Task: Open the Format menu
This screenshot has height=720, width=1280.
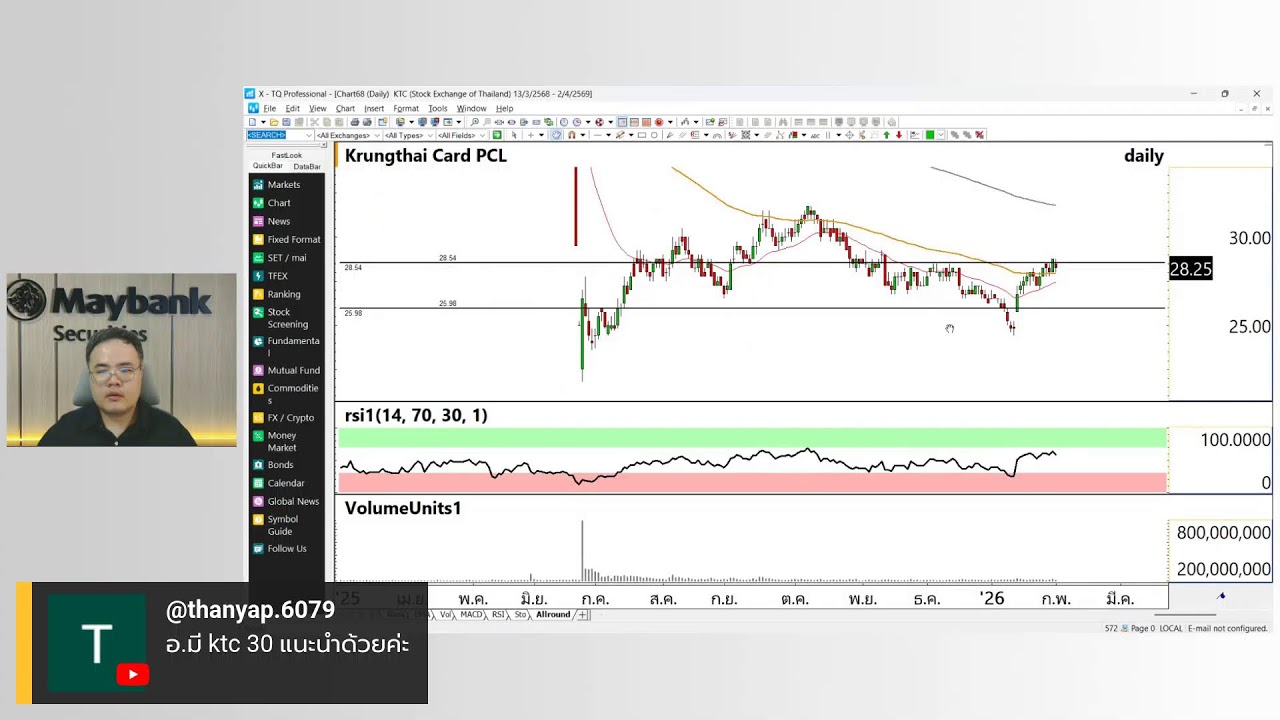Action: [x=405, y=108]
